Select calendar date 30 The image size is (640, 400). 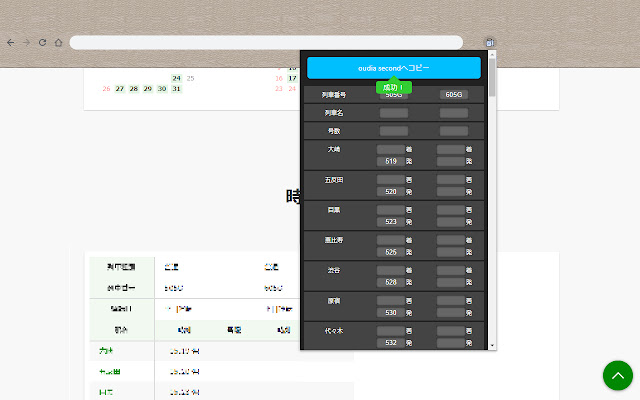[x=162, y=89]
